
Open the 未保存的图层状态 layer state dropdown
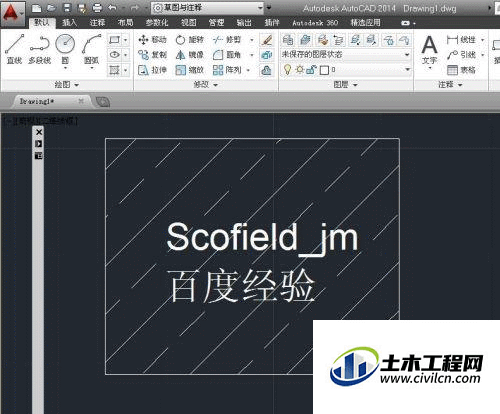pyautogui.click(x=346, y=55)
